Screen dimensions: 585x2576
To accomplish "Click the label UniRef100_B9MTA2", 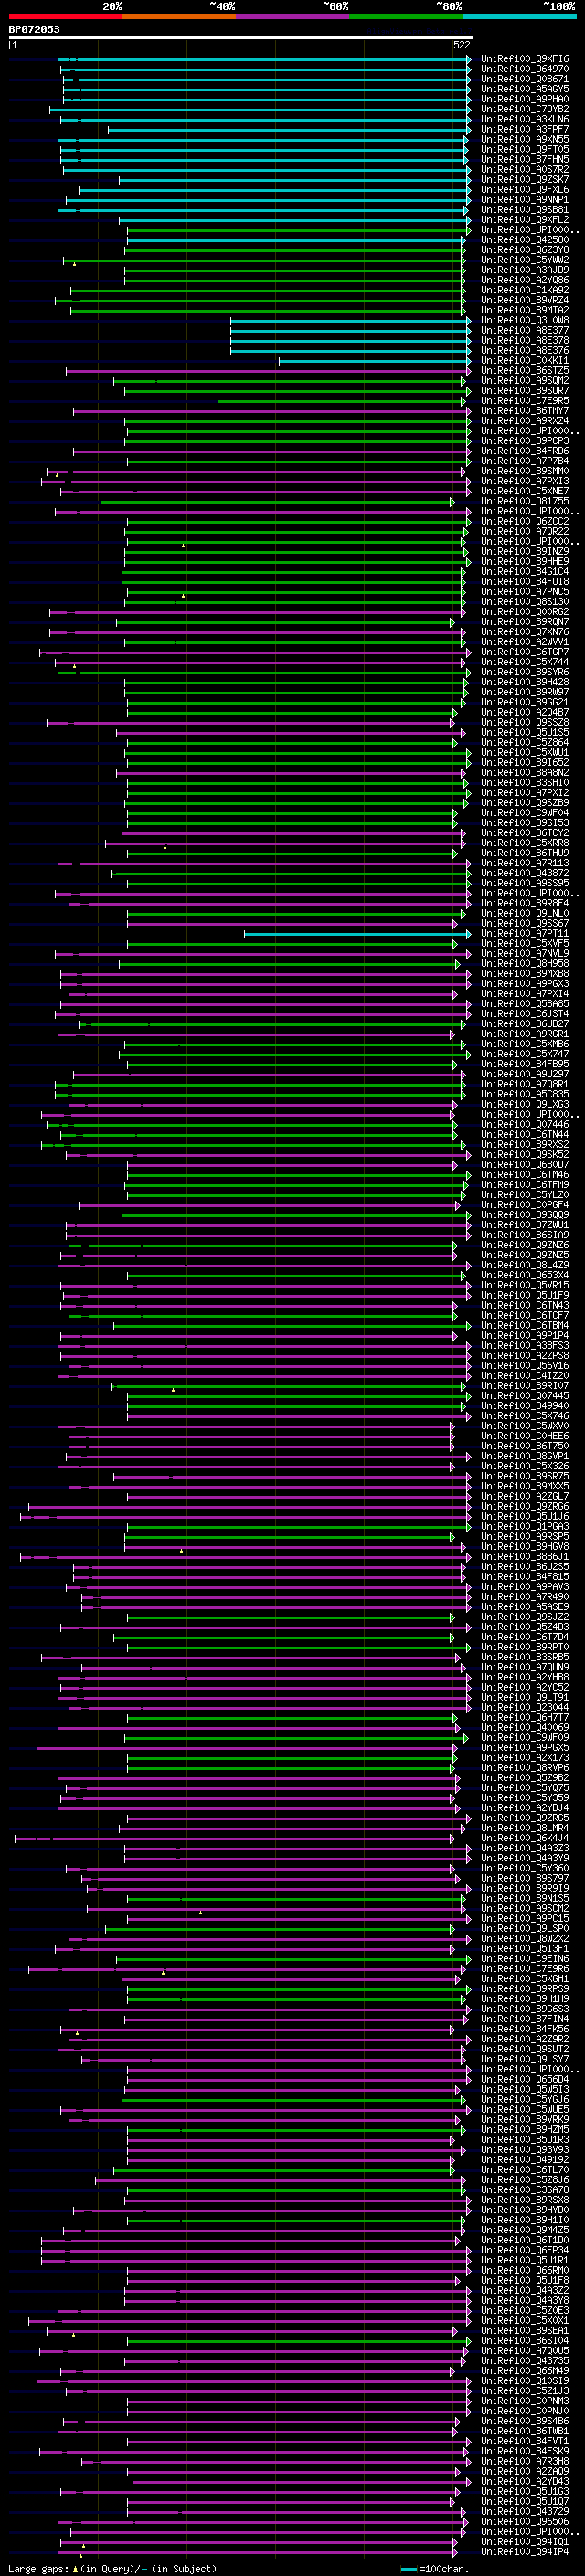I will [525, 310].
